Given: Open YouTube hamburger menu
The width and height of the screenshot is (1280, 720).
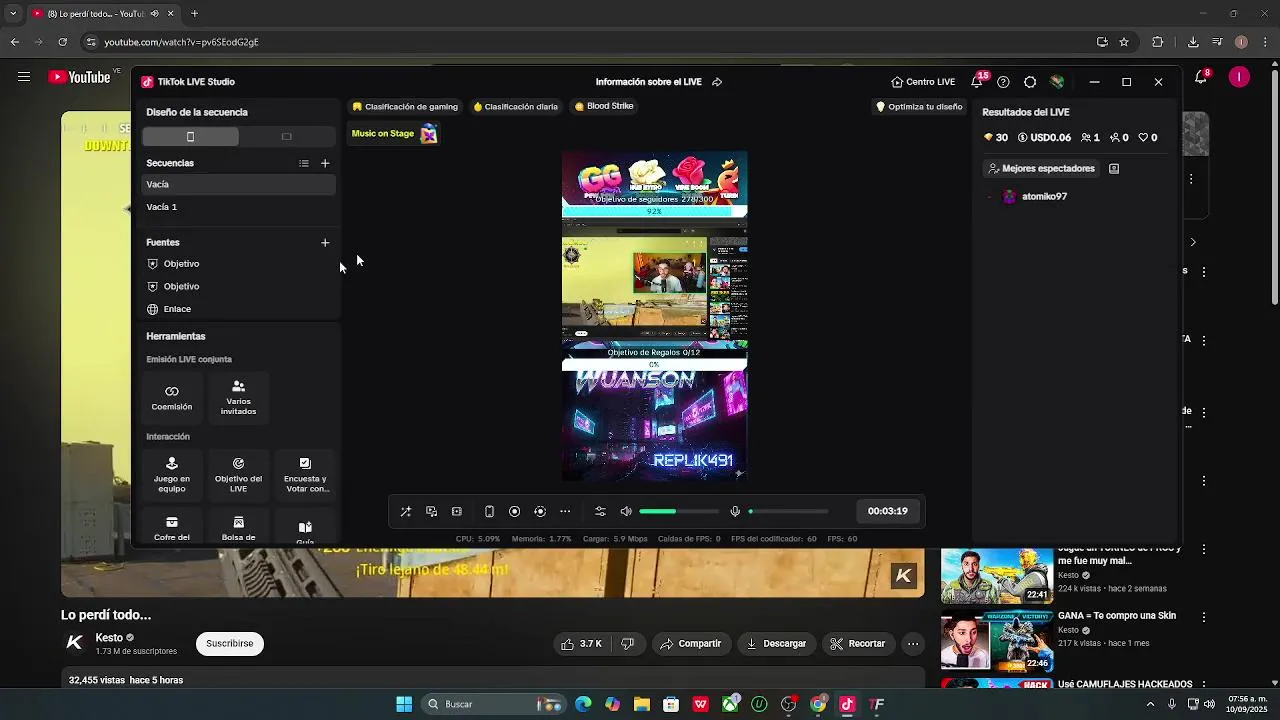Looking at the screenshot, I should click(x=23, y=77).
